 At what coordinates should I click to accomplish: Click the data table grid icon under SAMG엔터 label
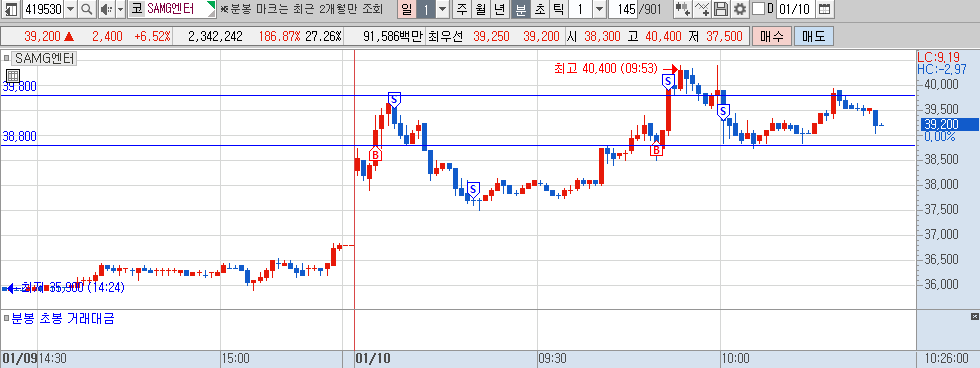12,76
